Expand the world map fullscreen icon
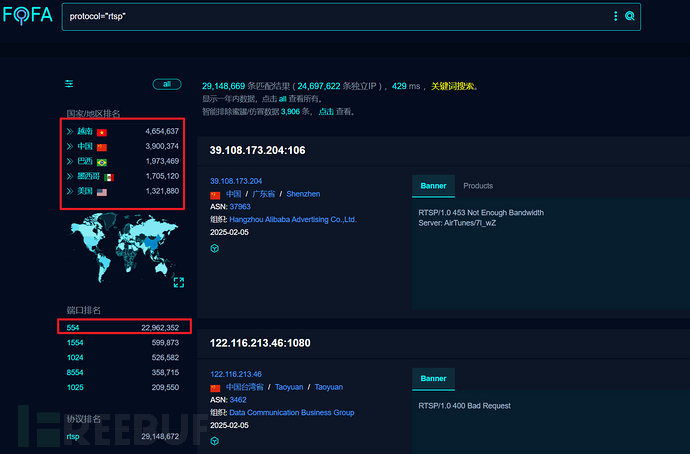The height and width of the screenshot is (454, 690). (179, 282)
